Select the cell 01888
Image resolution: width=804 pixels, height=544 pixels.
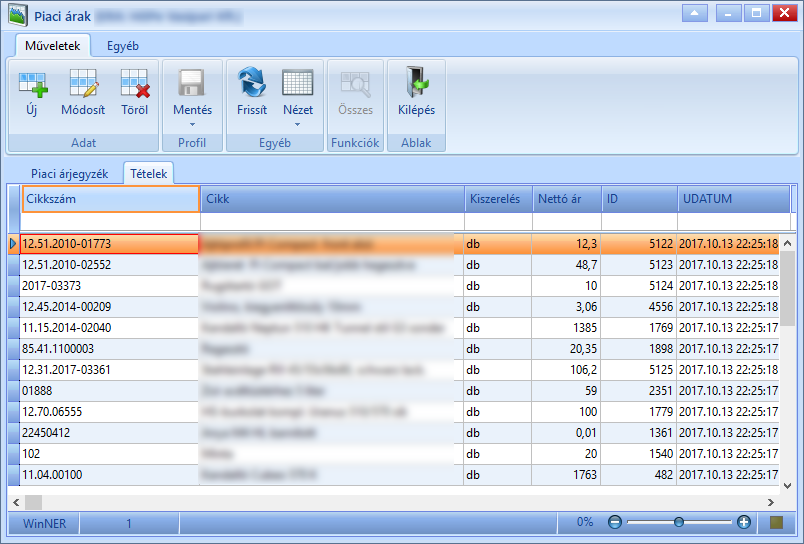[109, 391]
